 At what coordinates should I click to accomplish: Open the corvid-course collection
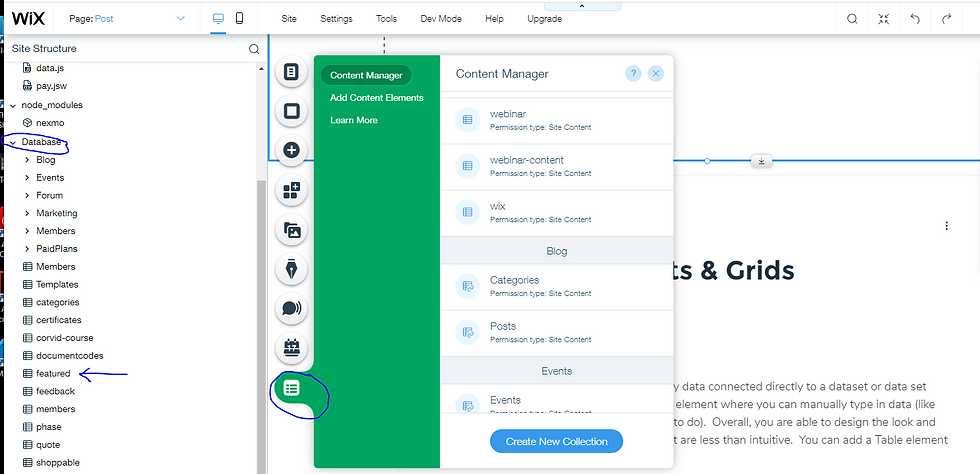click(x=64, y=338)
